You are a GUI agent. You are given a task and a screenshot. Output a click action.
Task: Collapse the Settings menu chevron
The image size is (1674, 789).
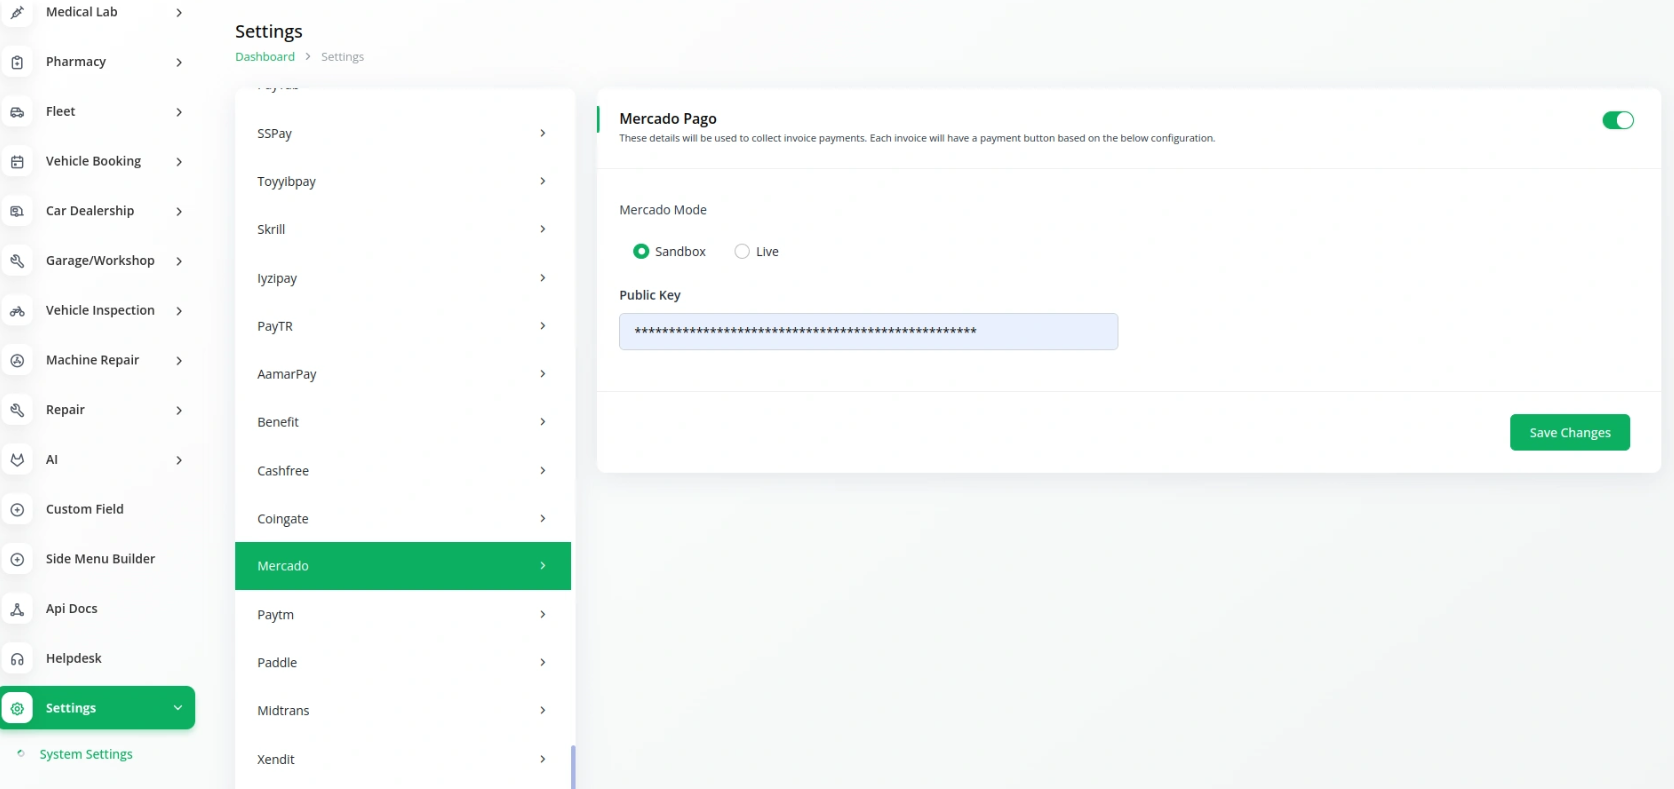click(178, 708)
